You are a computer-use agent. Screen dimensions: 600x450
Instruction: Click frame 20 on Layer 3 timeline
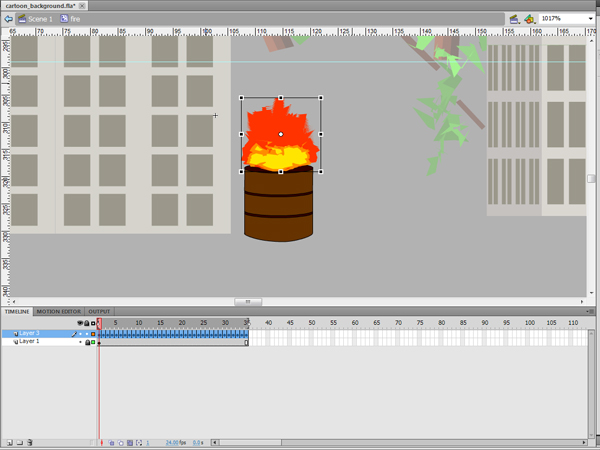pos(182,334)
